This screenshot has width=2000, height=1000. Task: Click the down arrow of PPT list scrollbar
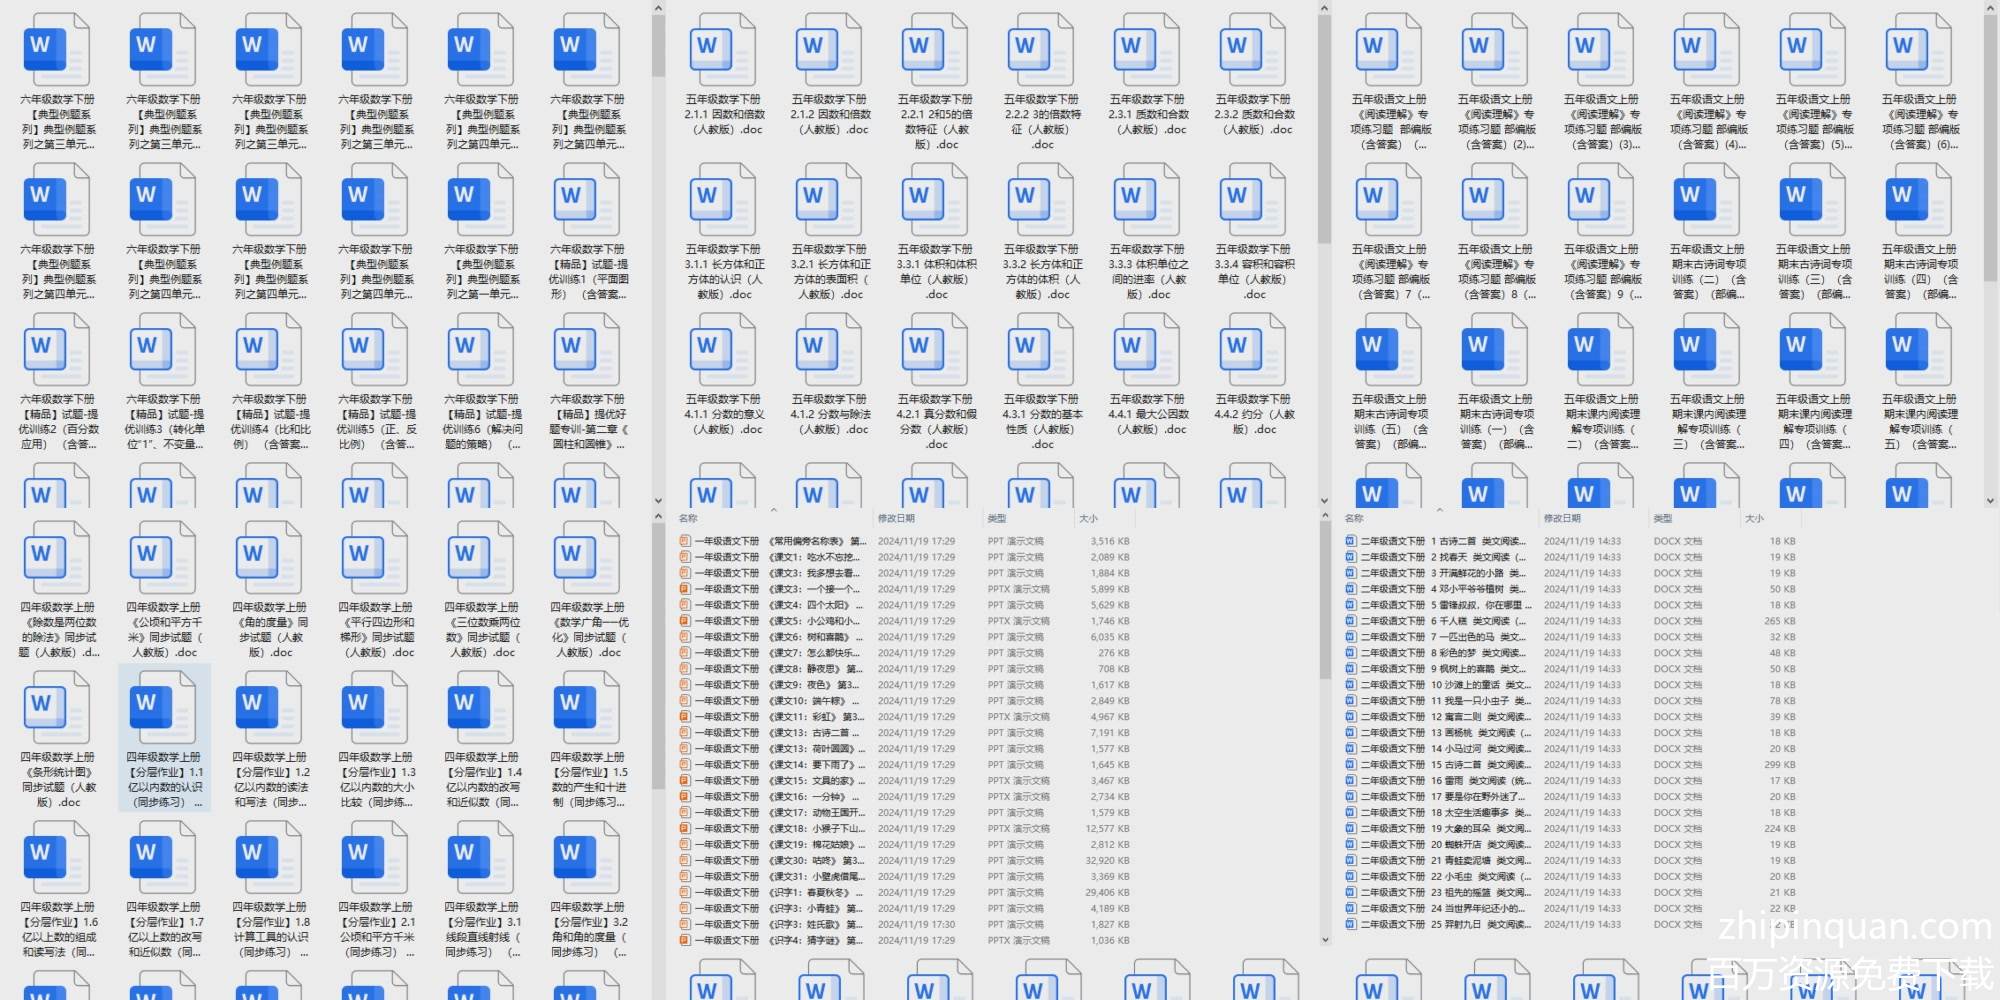click(1326, 940)
